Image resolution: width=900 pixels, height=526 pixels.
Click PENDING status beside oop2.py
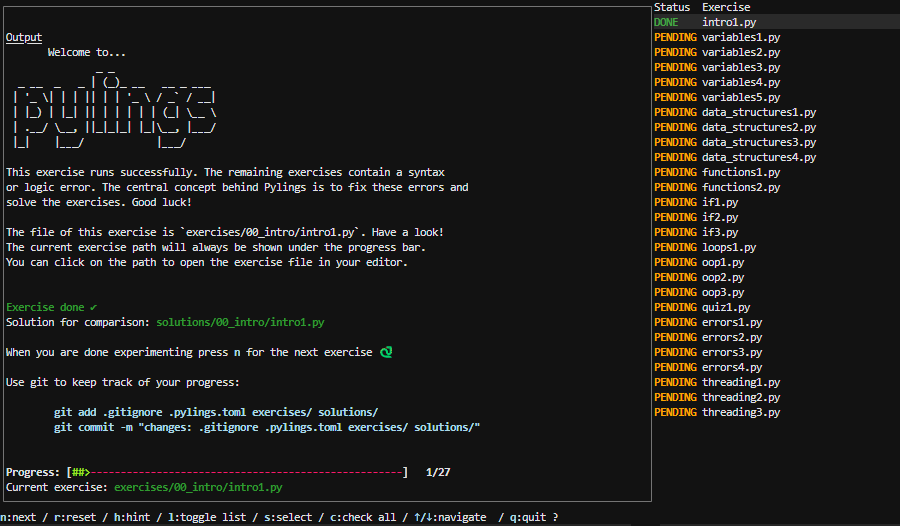(x=675, y=277)
